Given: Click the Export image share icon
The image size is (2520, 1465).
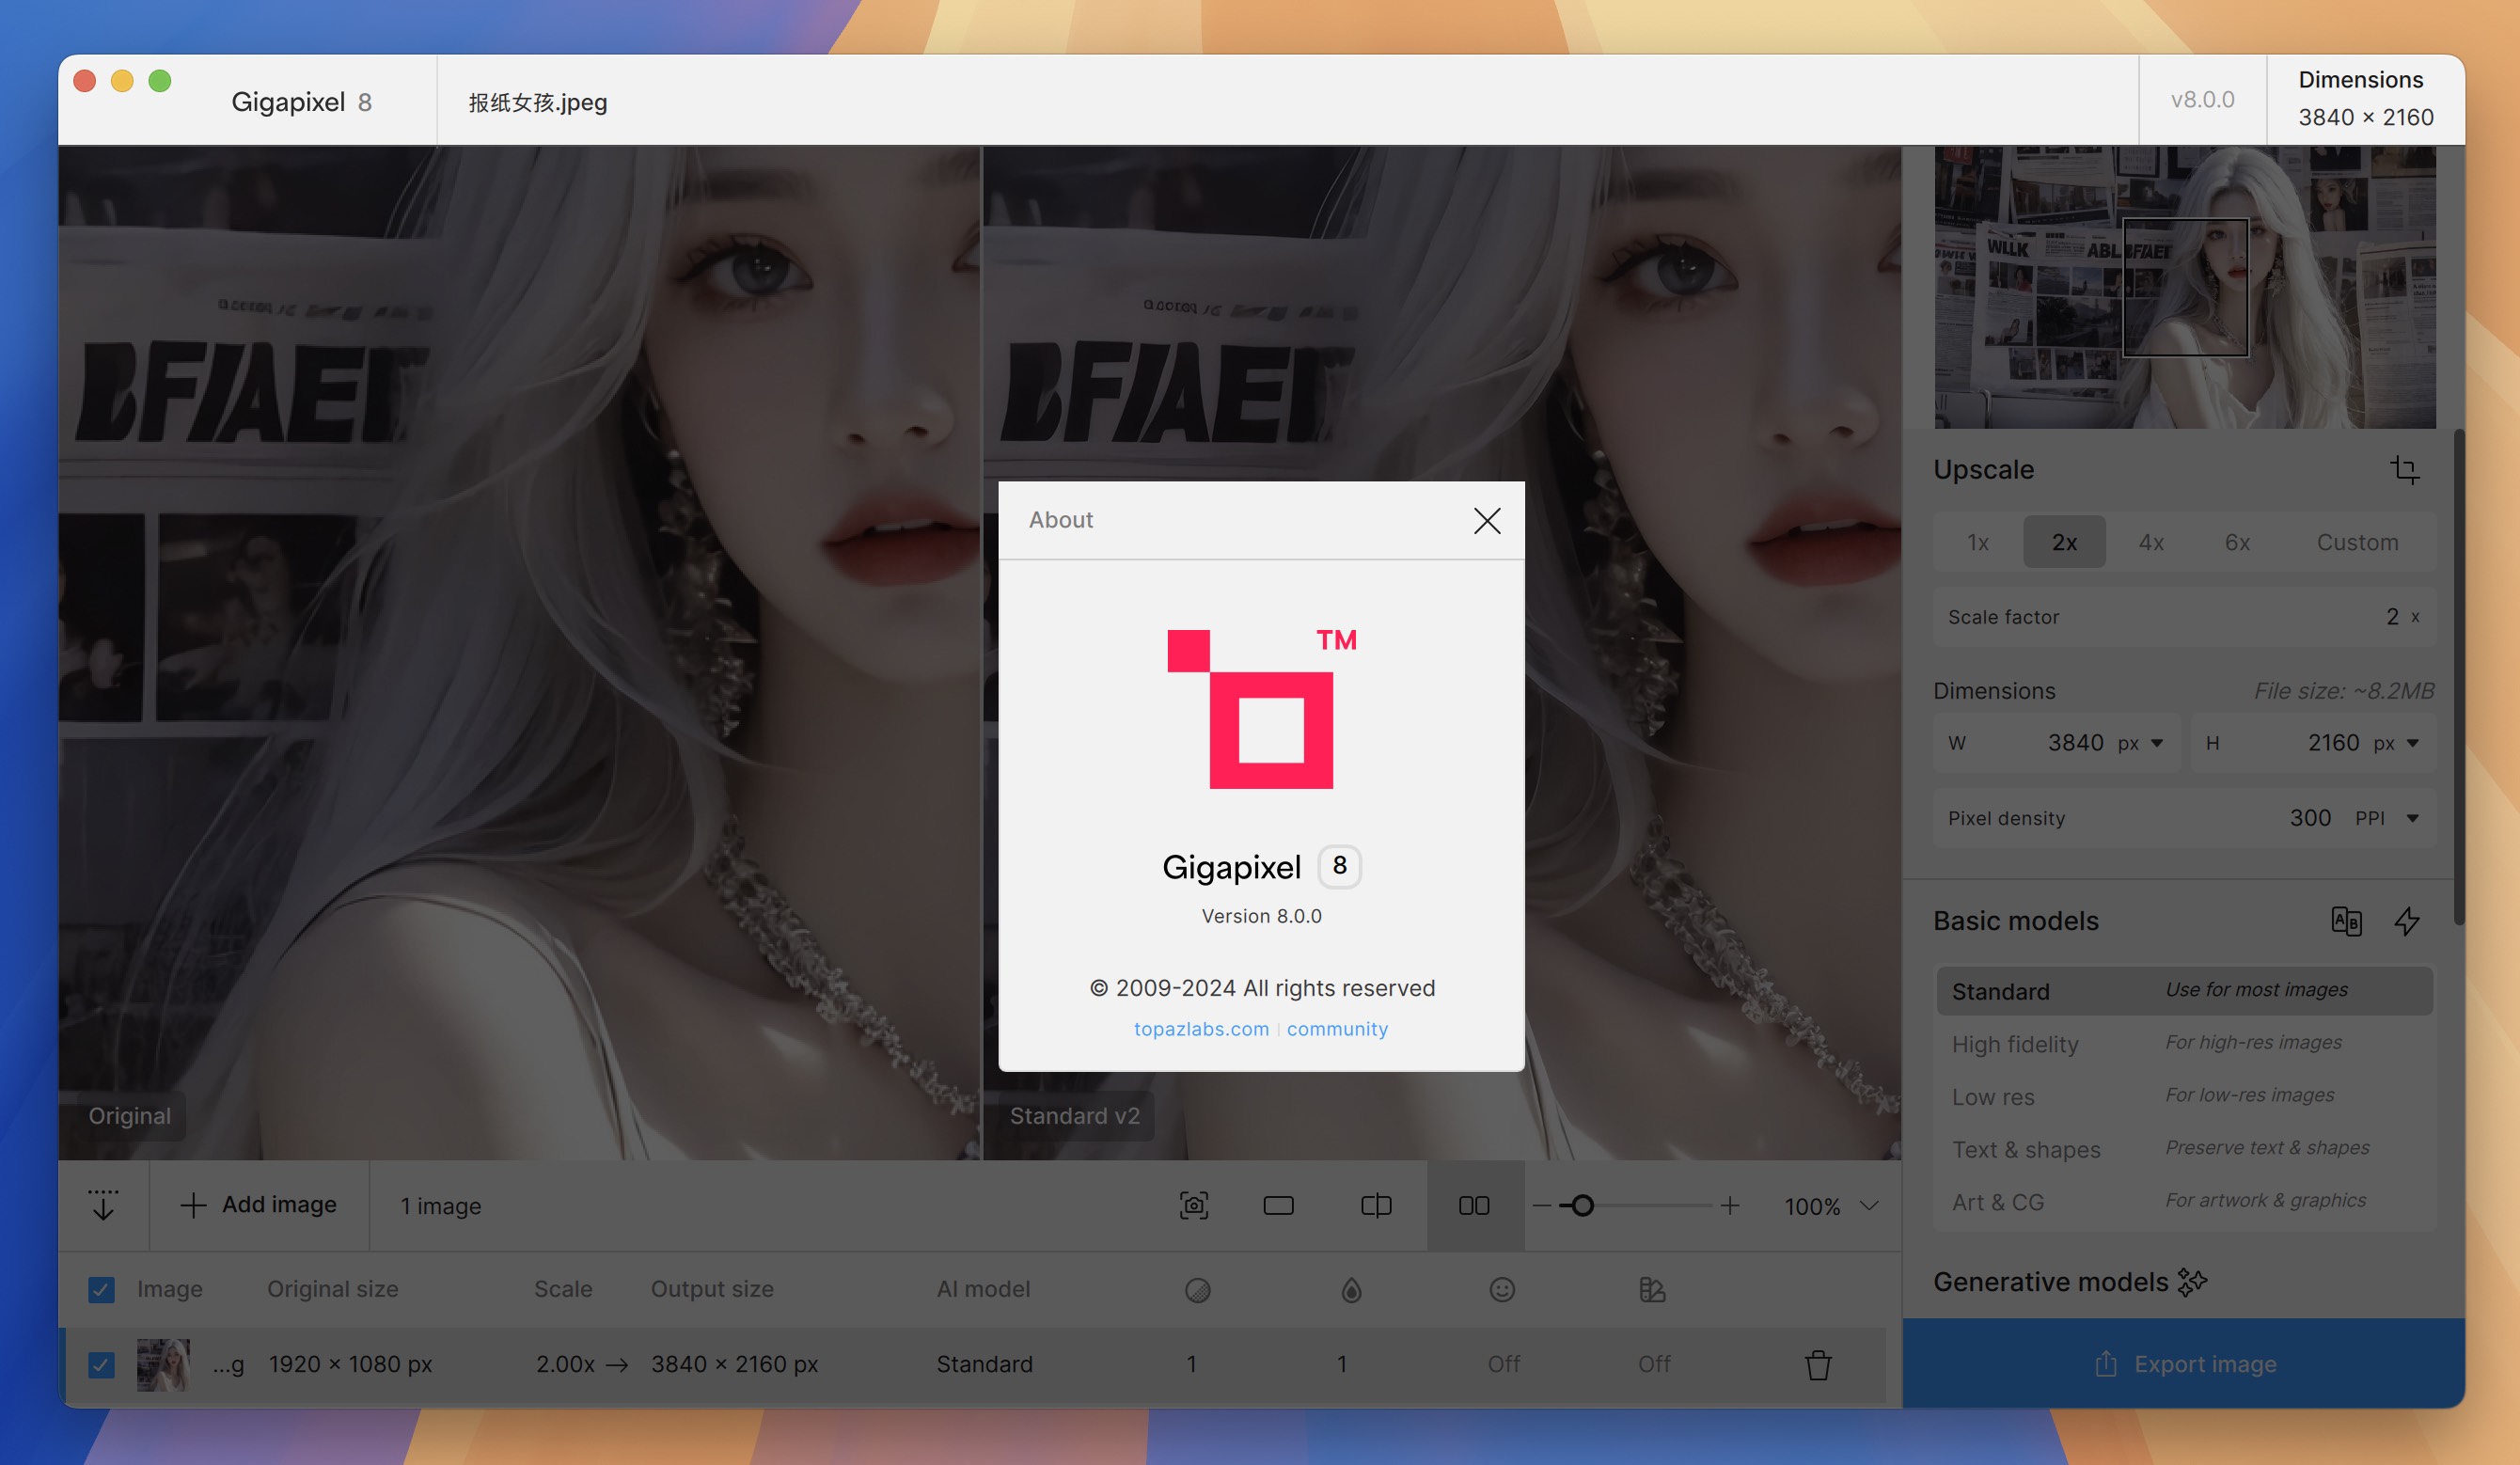Looking at the screenshot, I should coord(2105,1364).
